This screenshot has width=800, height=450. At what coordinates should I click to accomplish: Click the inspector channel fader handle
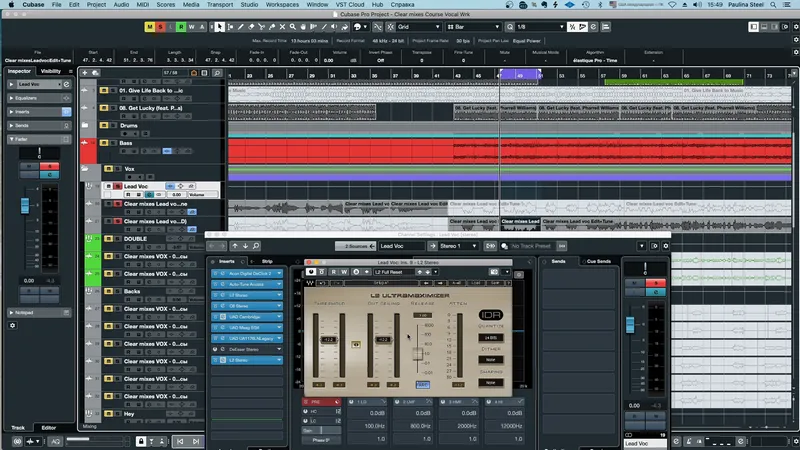pyautogui.click(x=24, y=205)
